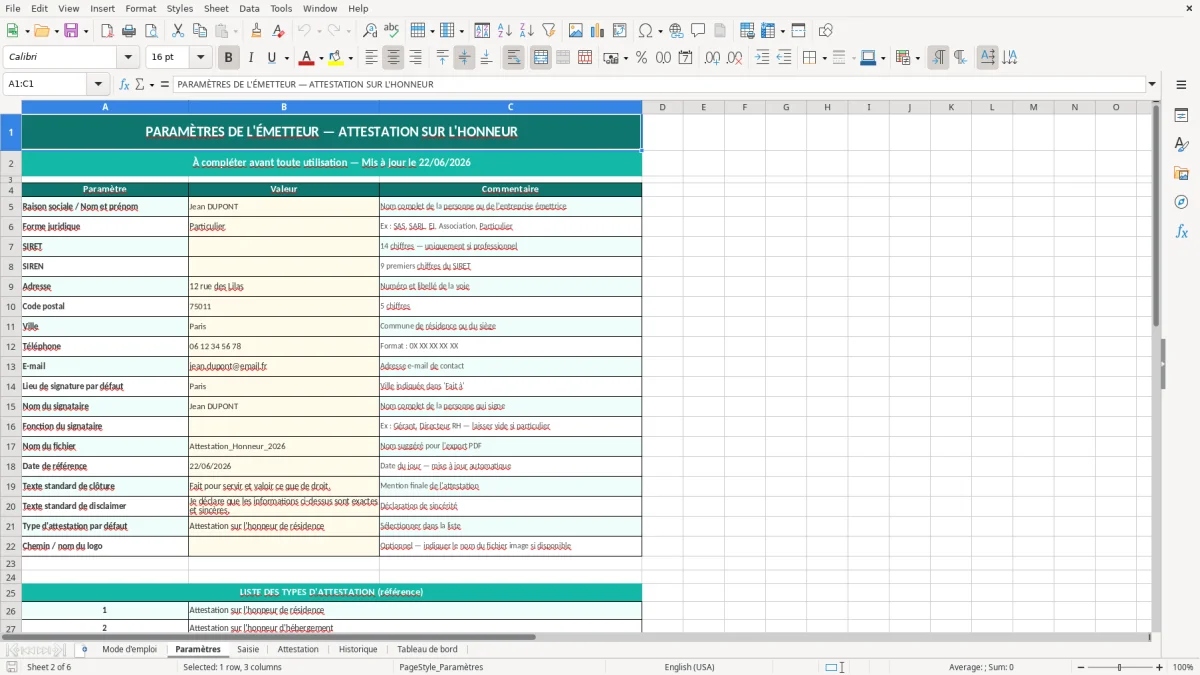The image size is (1200, 675).
Task: Toggle Italic formatting
Action: tap(250, 58)
